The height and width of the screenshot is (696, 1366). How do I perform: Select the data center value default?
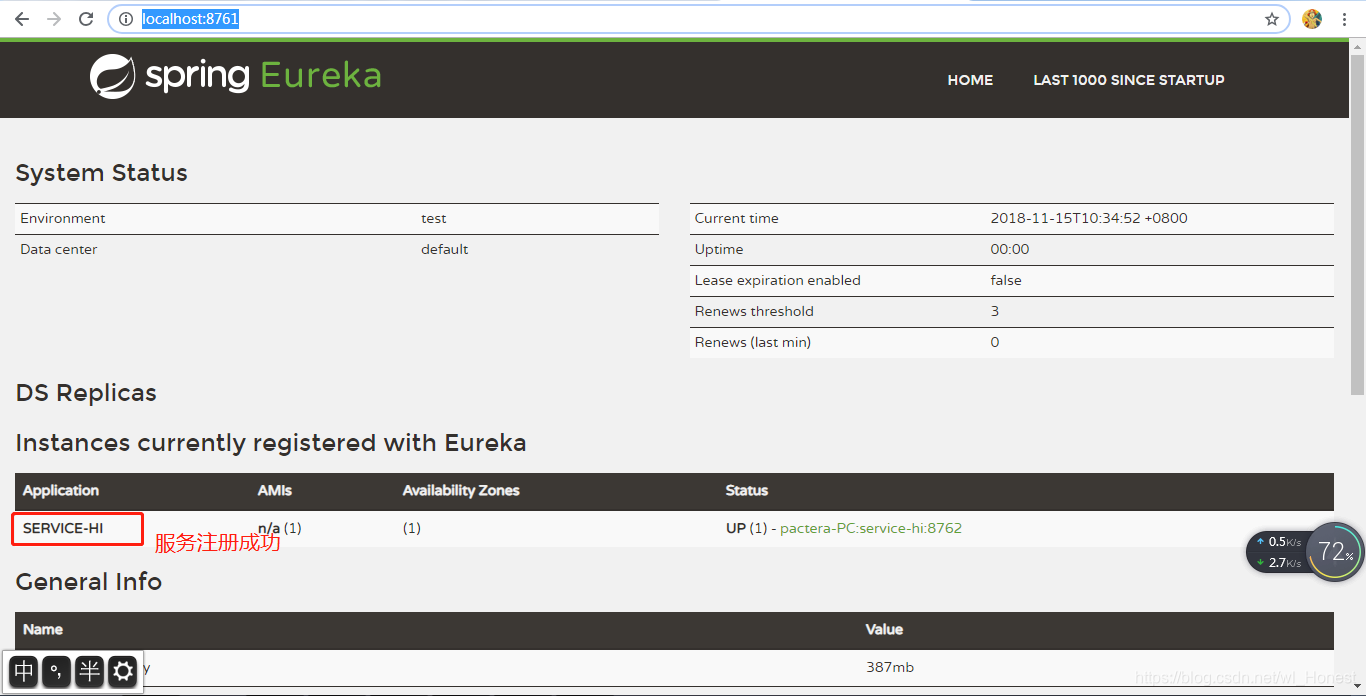click(445, 249)
